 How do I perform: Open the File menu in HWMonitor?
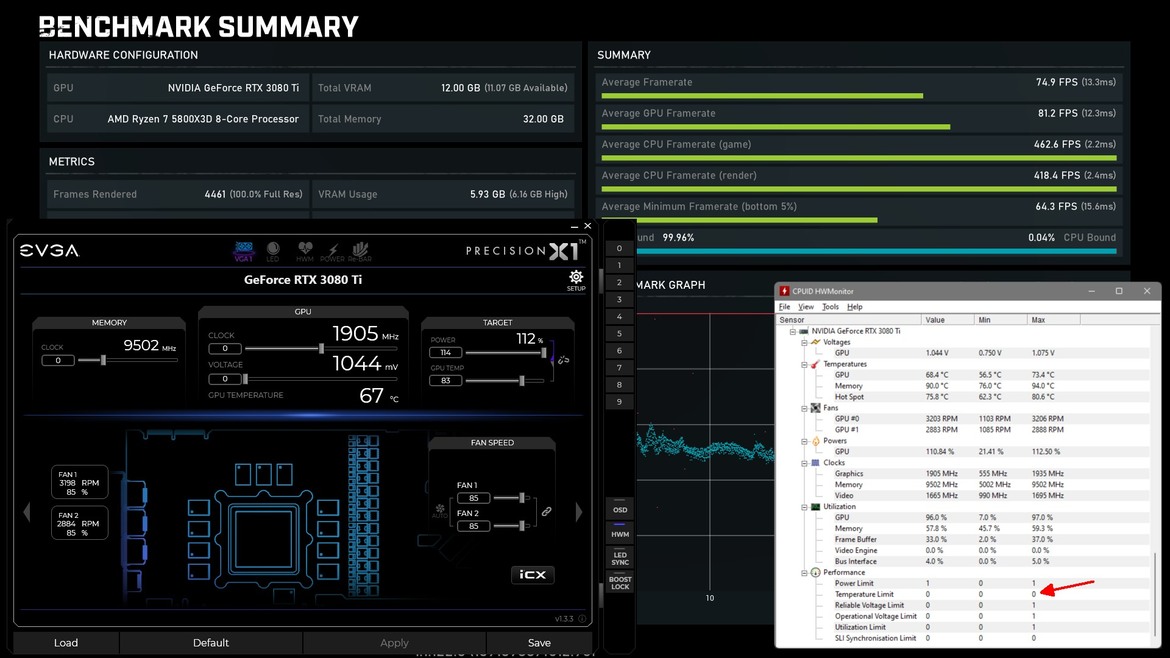tap(784, 307)
